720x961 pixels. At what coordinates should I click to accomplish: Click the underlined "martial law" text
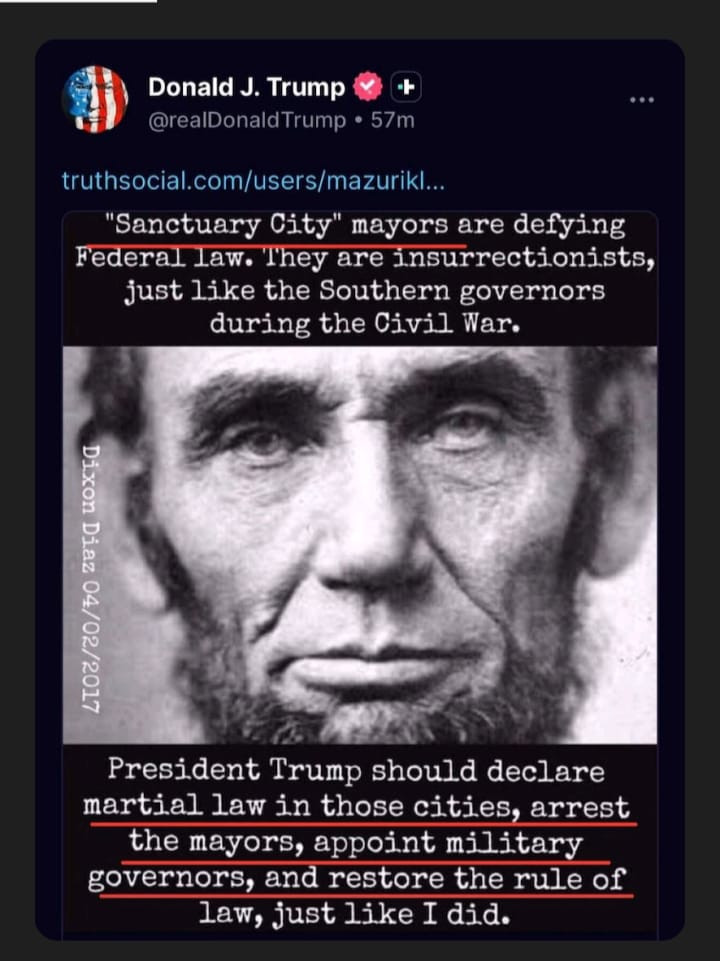(174, 805)
